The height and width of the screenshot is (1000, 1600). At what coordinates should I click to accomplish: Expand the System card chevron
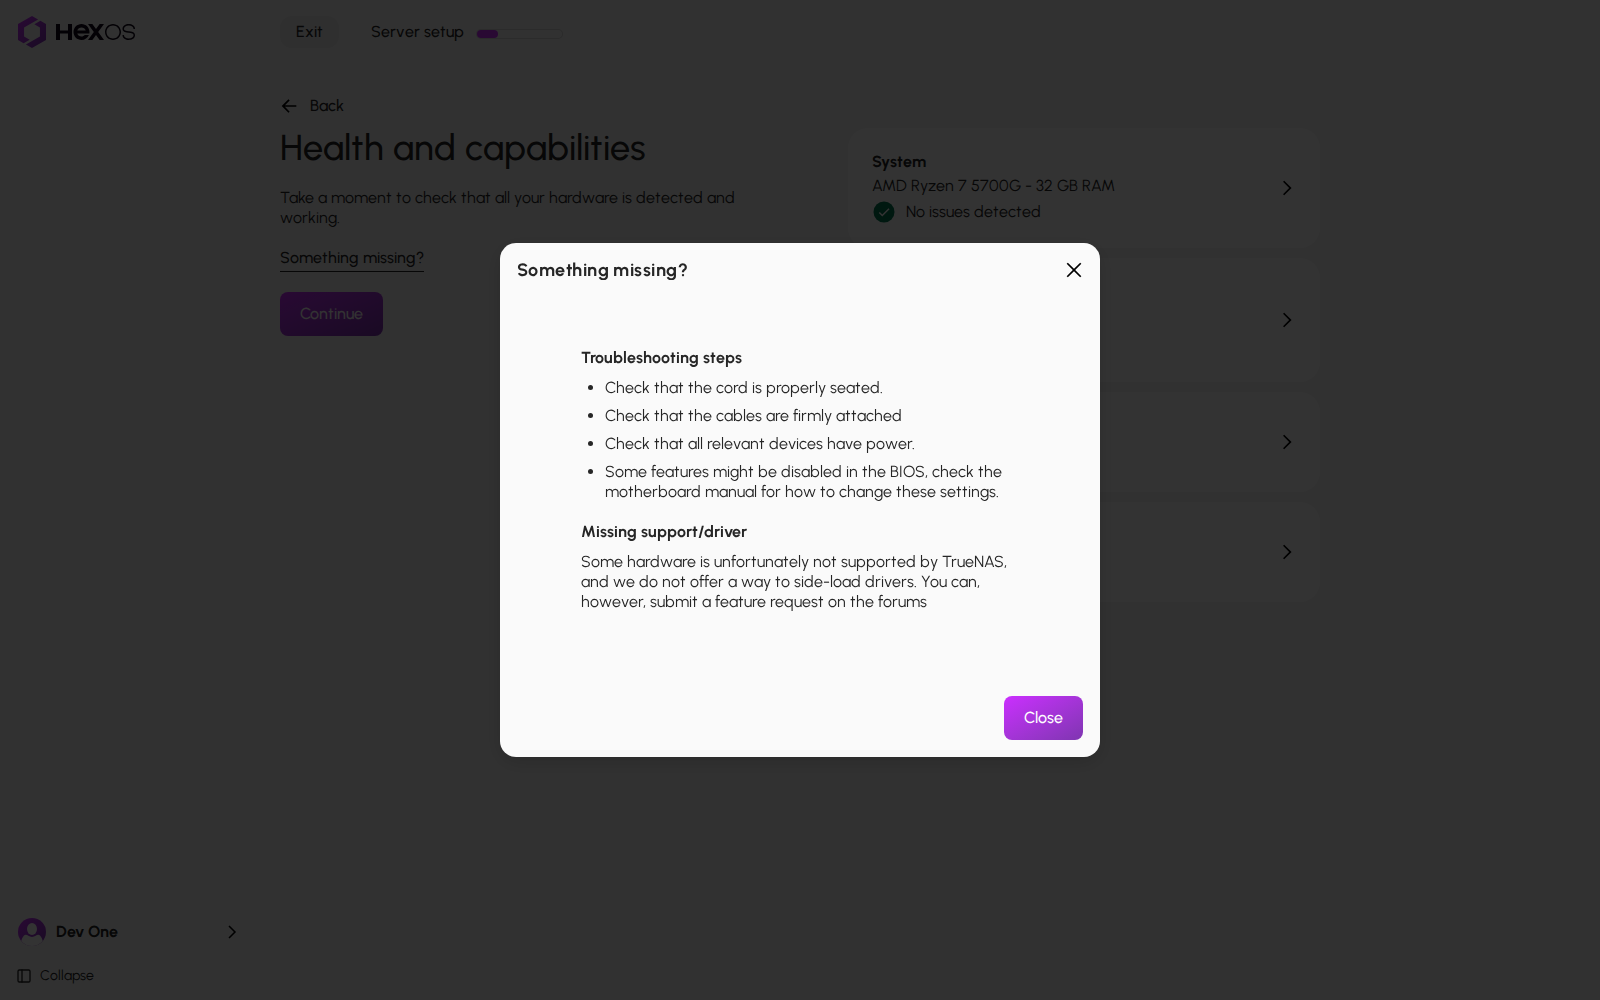[x=1287, y=188]
